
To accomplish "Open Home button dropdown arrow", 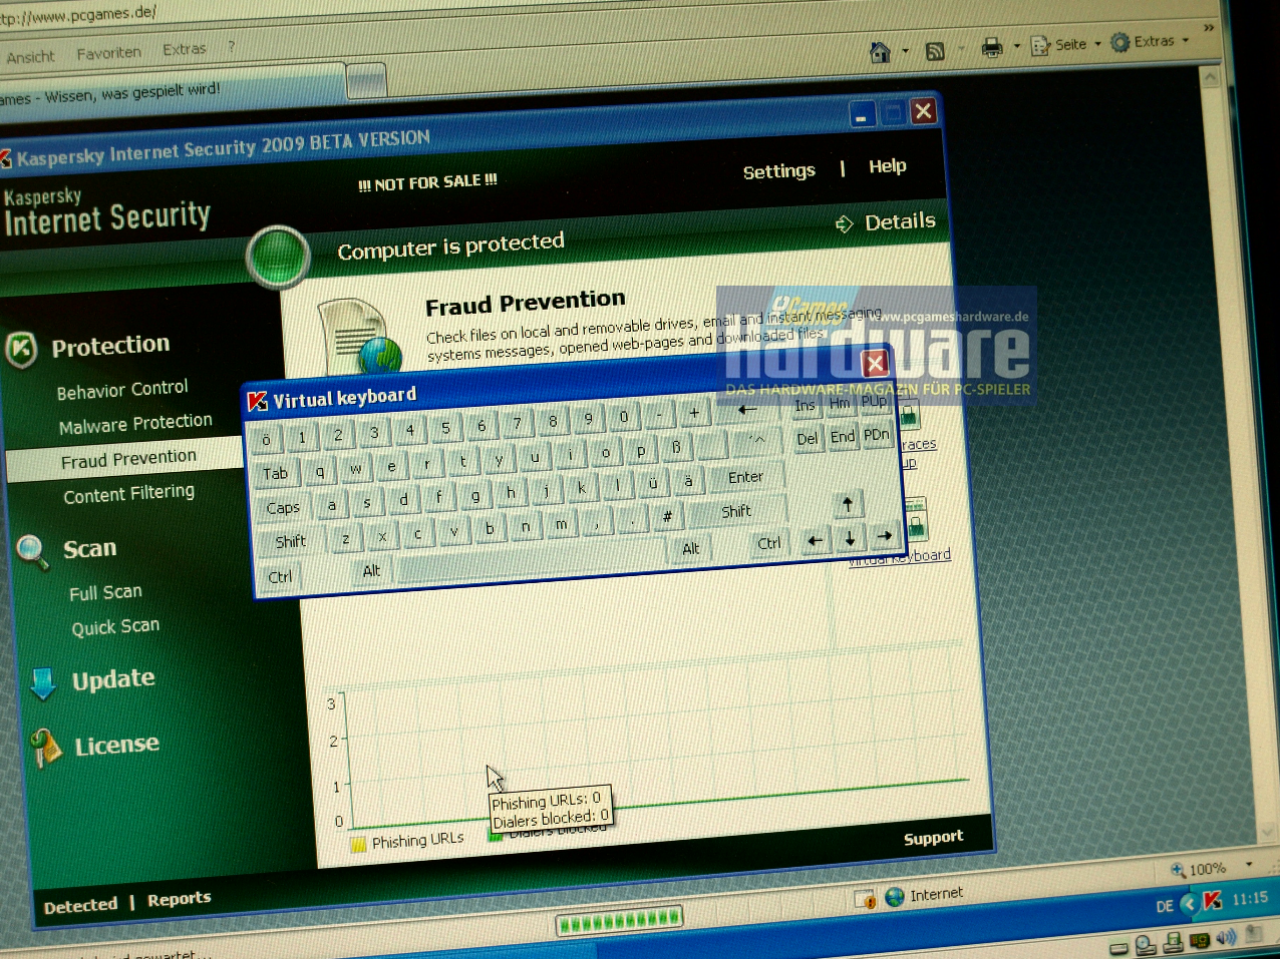I will [x=905, y=50].
